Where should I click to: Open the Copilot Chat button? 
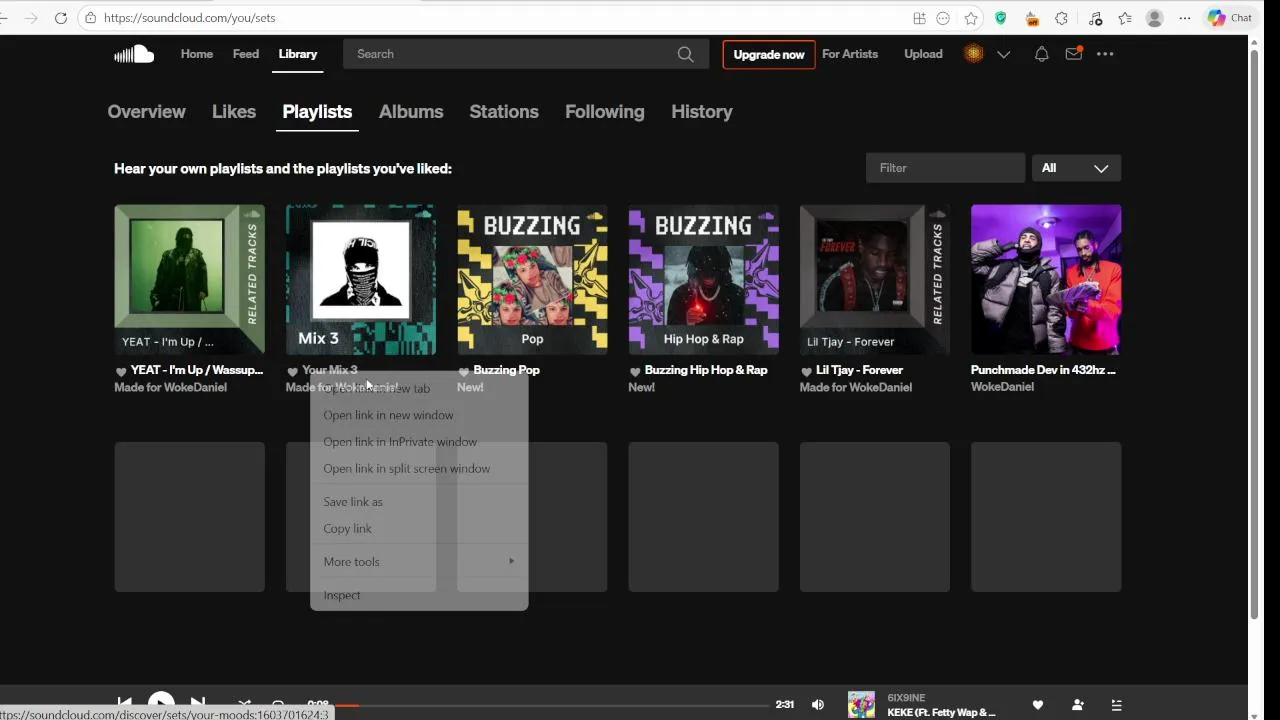[1229, 18]
